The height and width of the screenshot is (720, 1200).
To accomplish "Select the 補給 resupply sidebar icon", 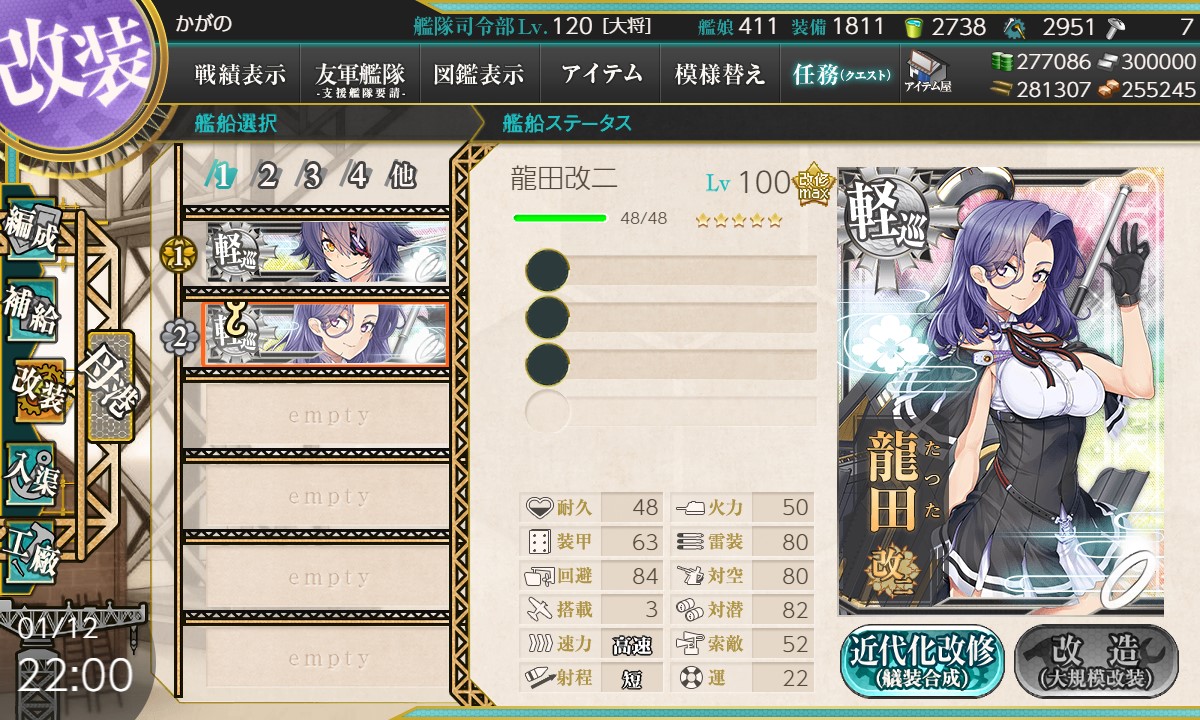I will [30, 312].
